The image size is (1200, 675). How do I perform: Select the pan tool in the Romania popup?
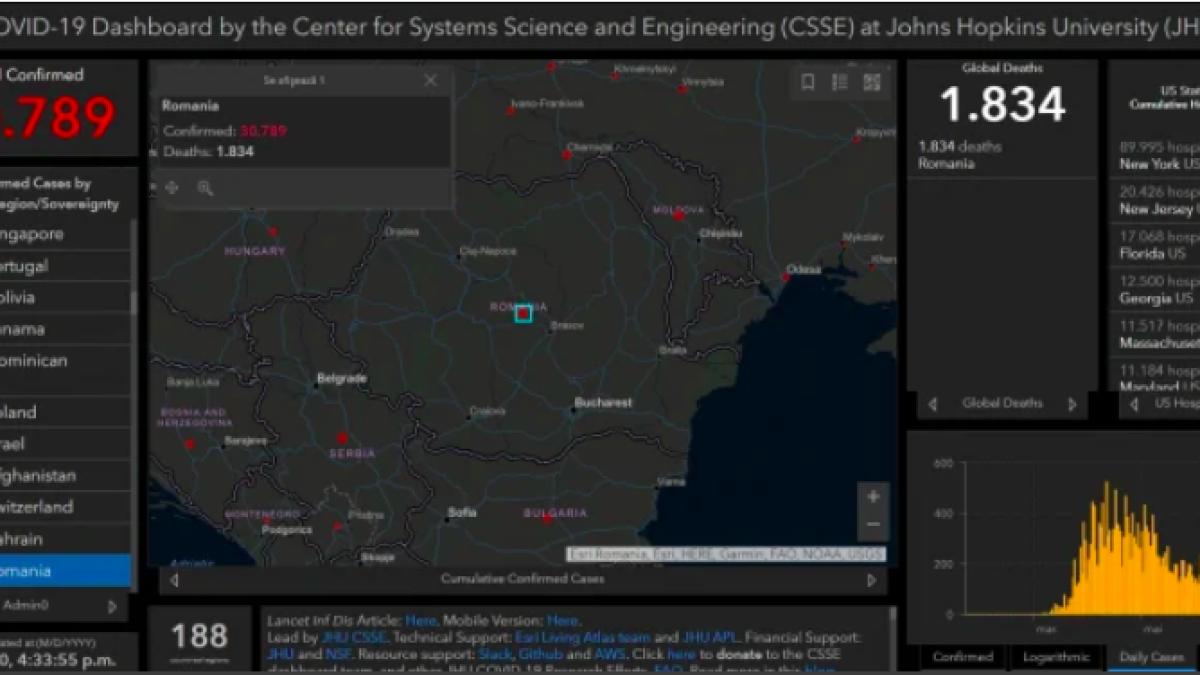[x=172, y=187]
